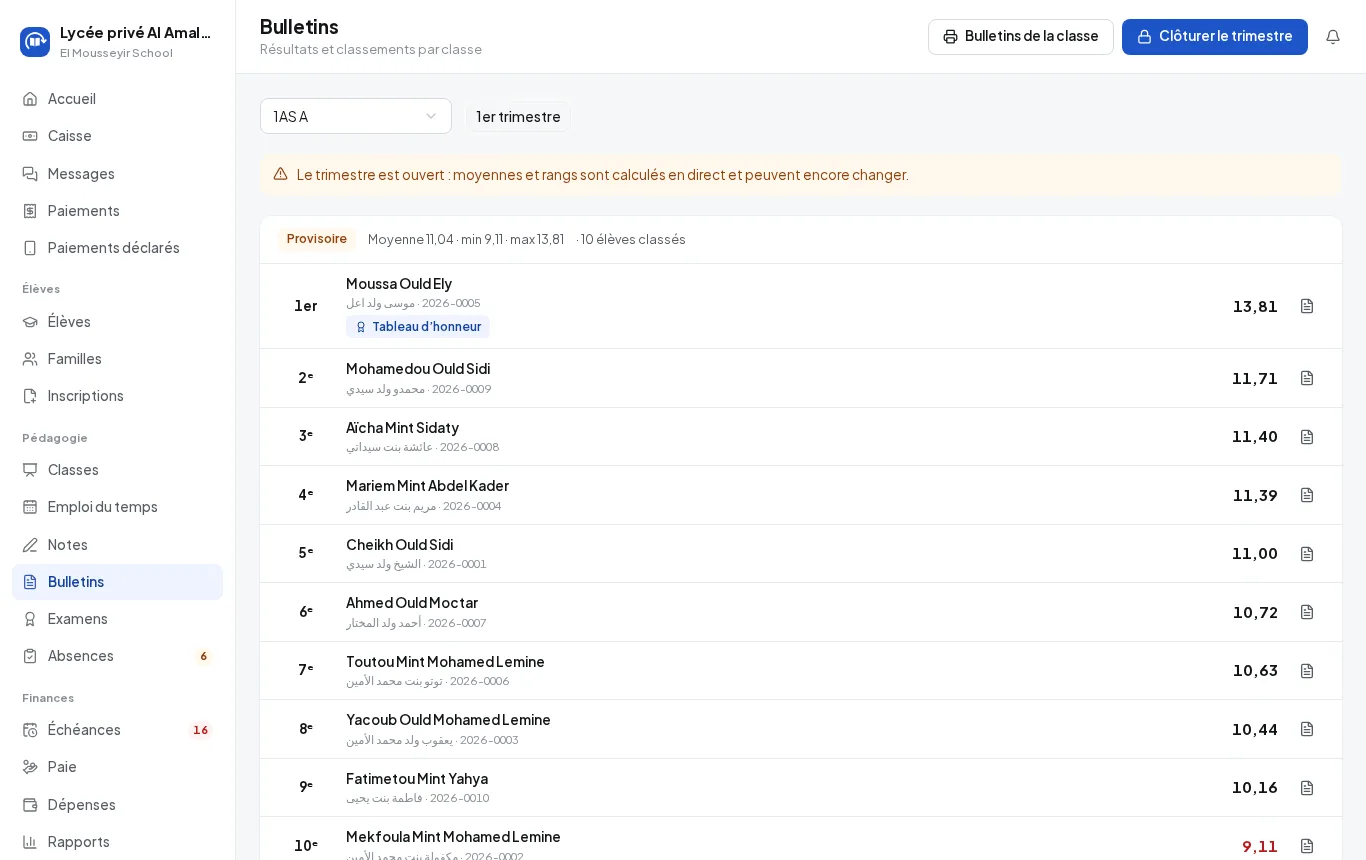1366x860 pixels.
Task: Click the open trimester warning message
Action: pos(602,175)
